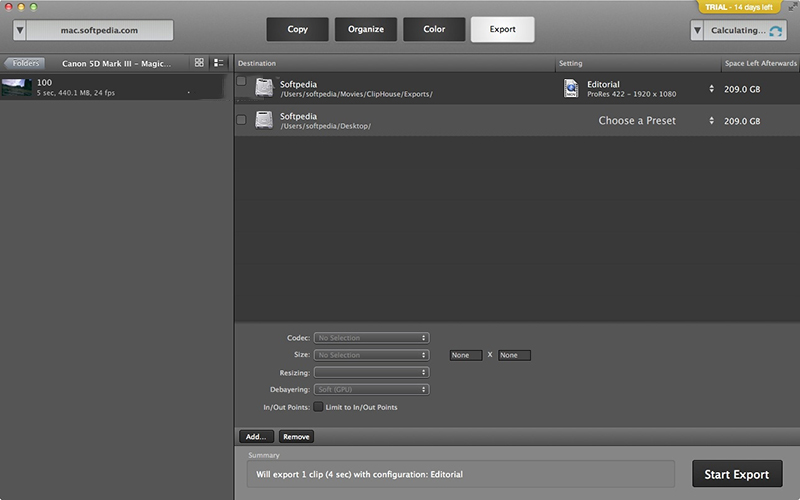Screen dimensions: 800x500
Task: Click the Add... destination button
Action: coord(256,437)
